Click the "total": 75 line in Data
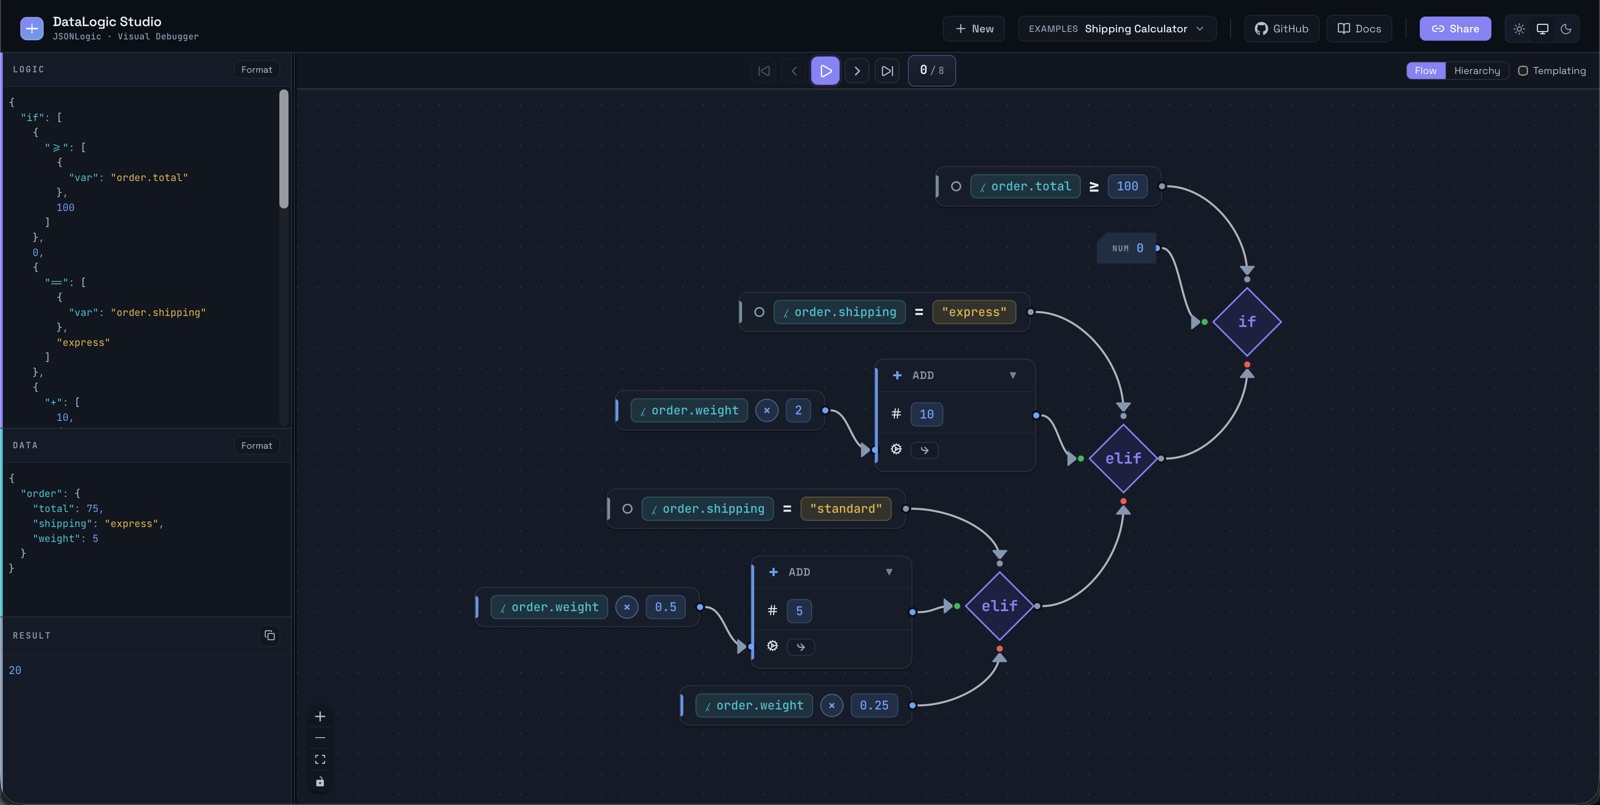Viewport: 1600px width, 805px height. (68, 509)
